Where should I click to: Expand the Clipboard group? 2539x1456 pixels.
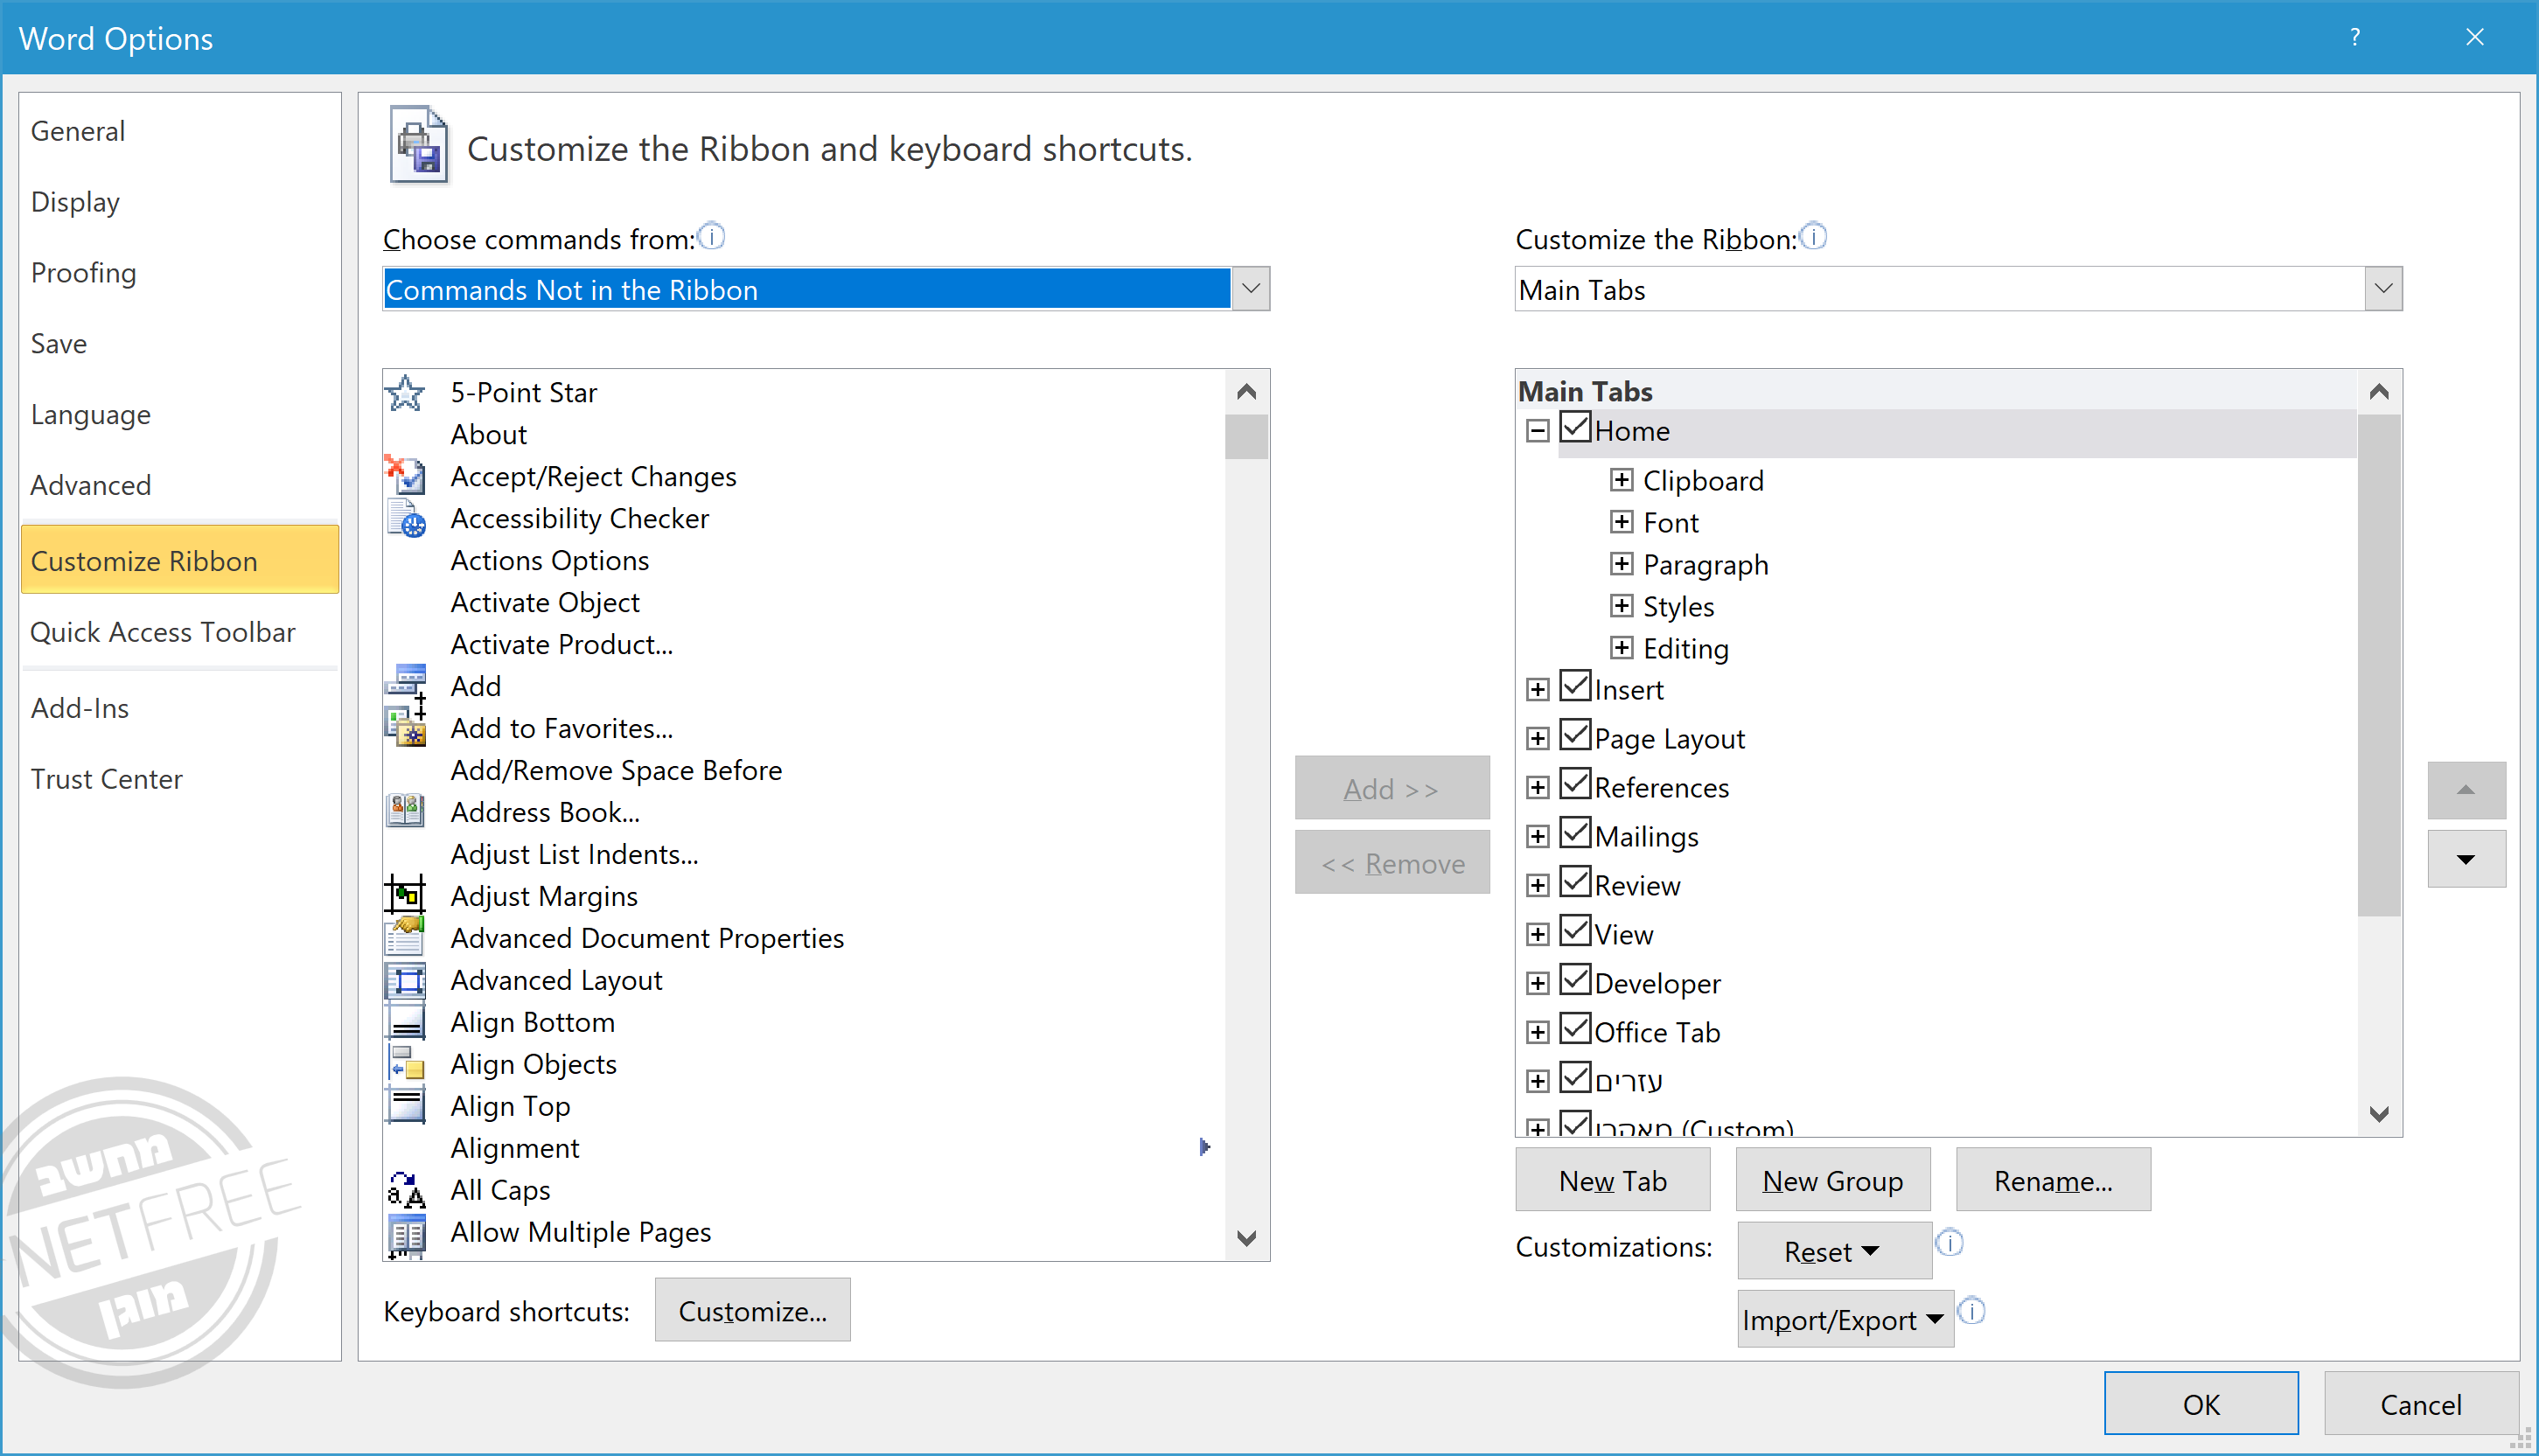[1621, 481]
